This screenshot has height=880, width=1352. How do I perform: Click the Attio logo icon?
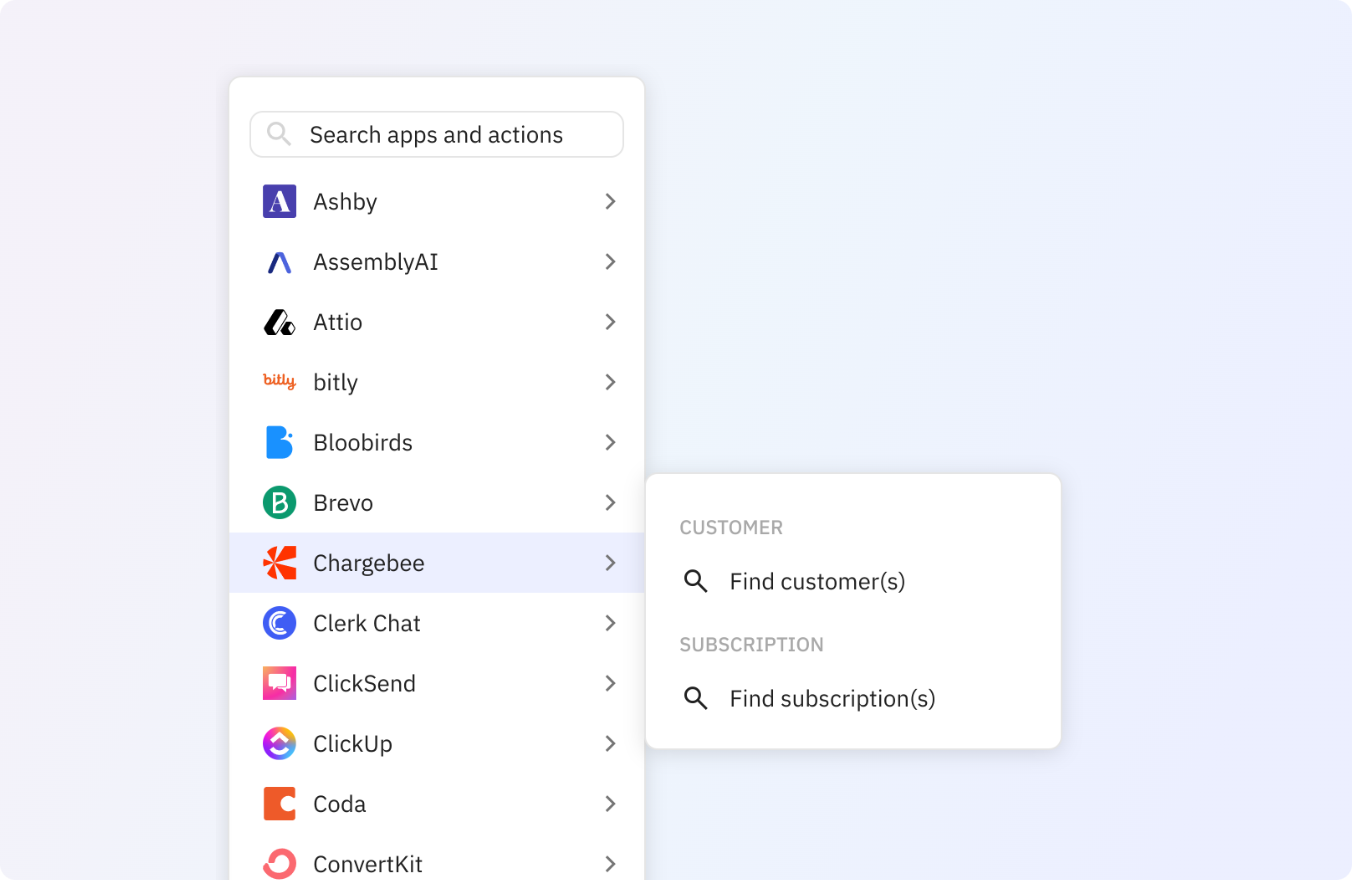(x=279, y=322)
